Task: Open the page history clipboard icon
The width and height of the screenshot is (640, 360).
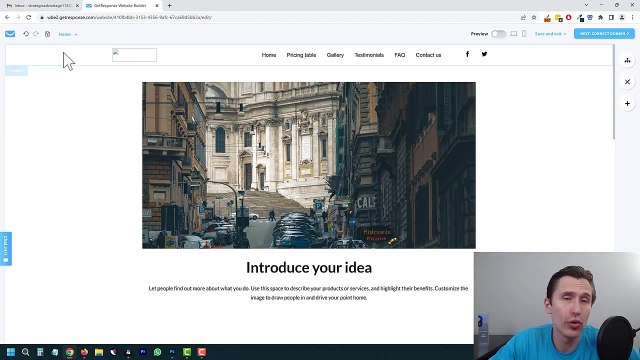Action: point(47,34)
